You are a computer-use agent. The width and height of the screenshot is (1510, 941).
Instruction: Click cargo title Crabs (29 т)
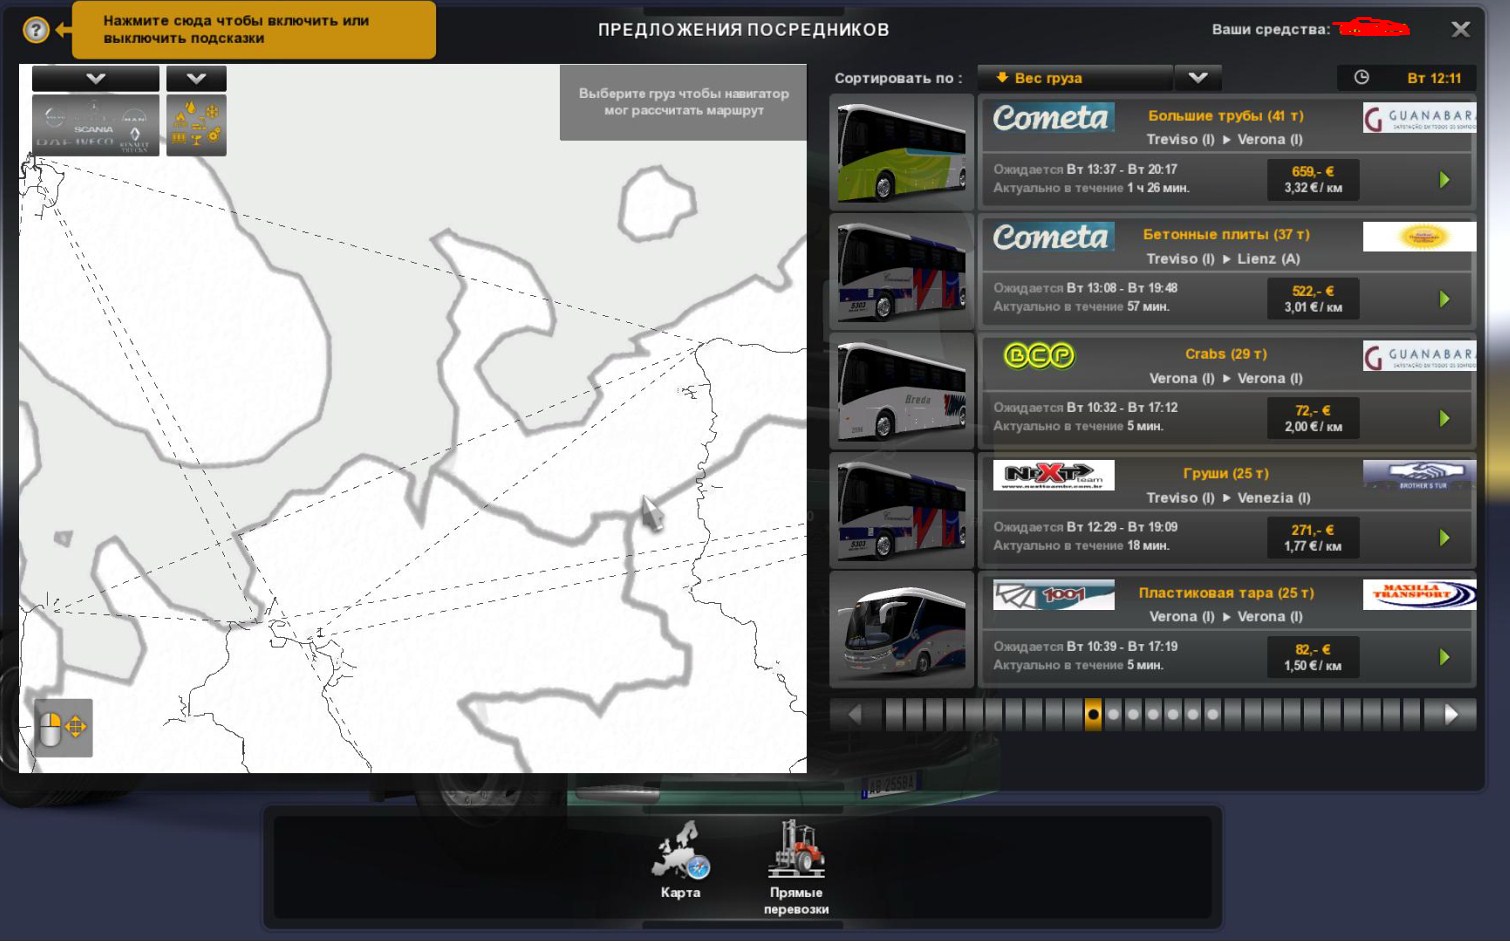pos(1226,354)
